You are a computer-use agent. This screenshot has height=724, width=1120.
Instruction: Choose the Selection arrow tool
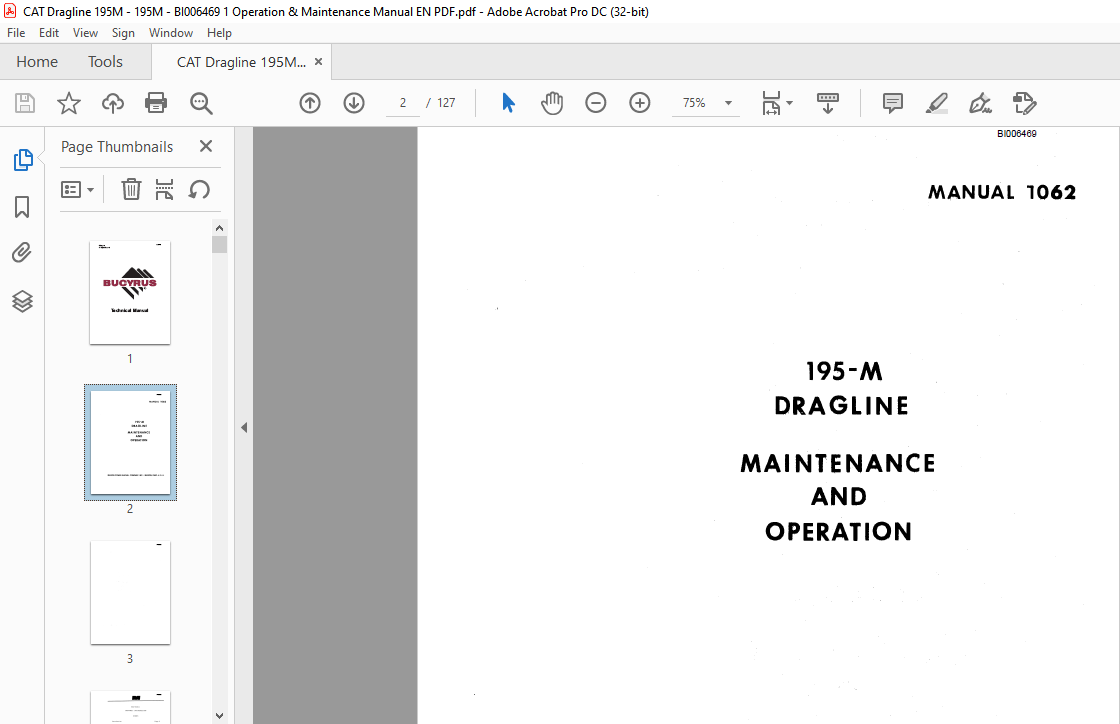pos(508,103)
